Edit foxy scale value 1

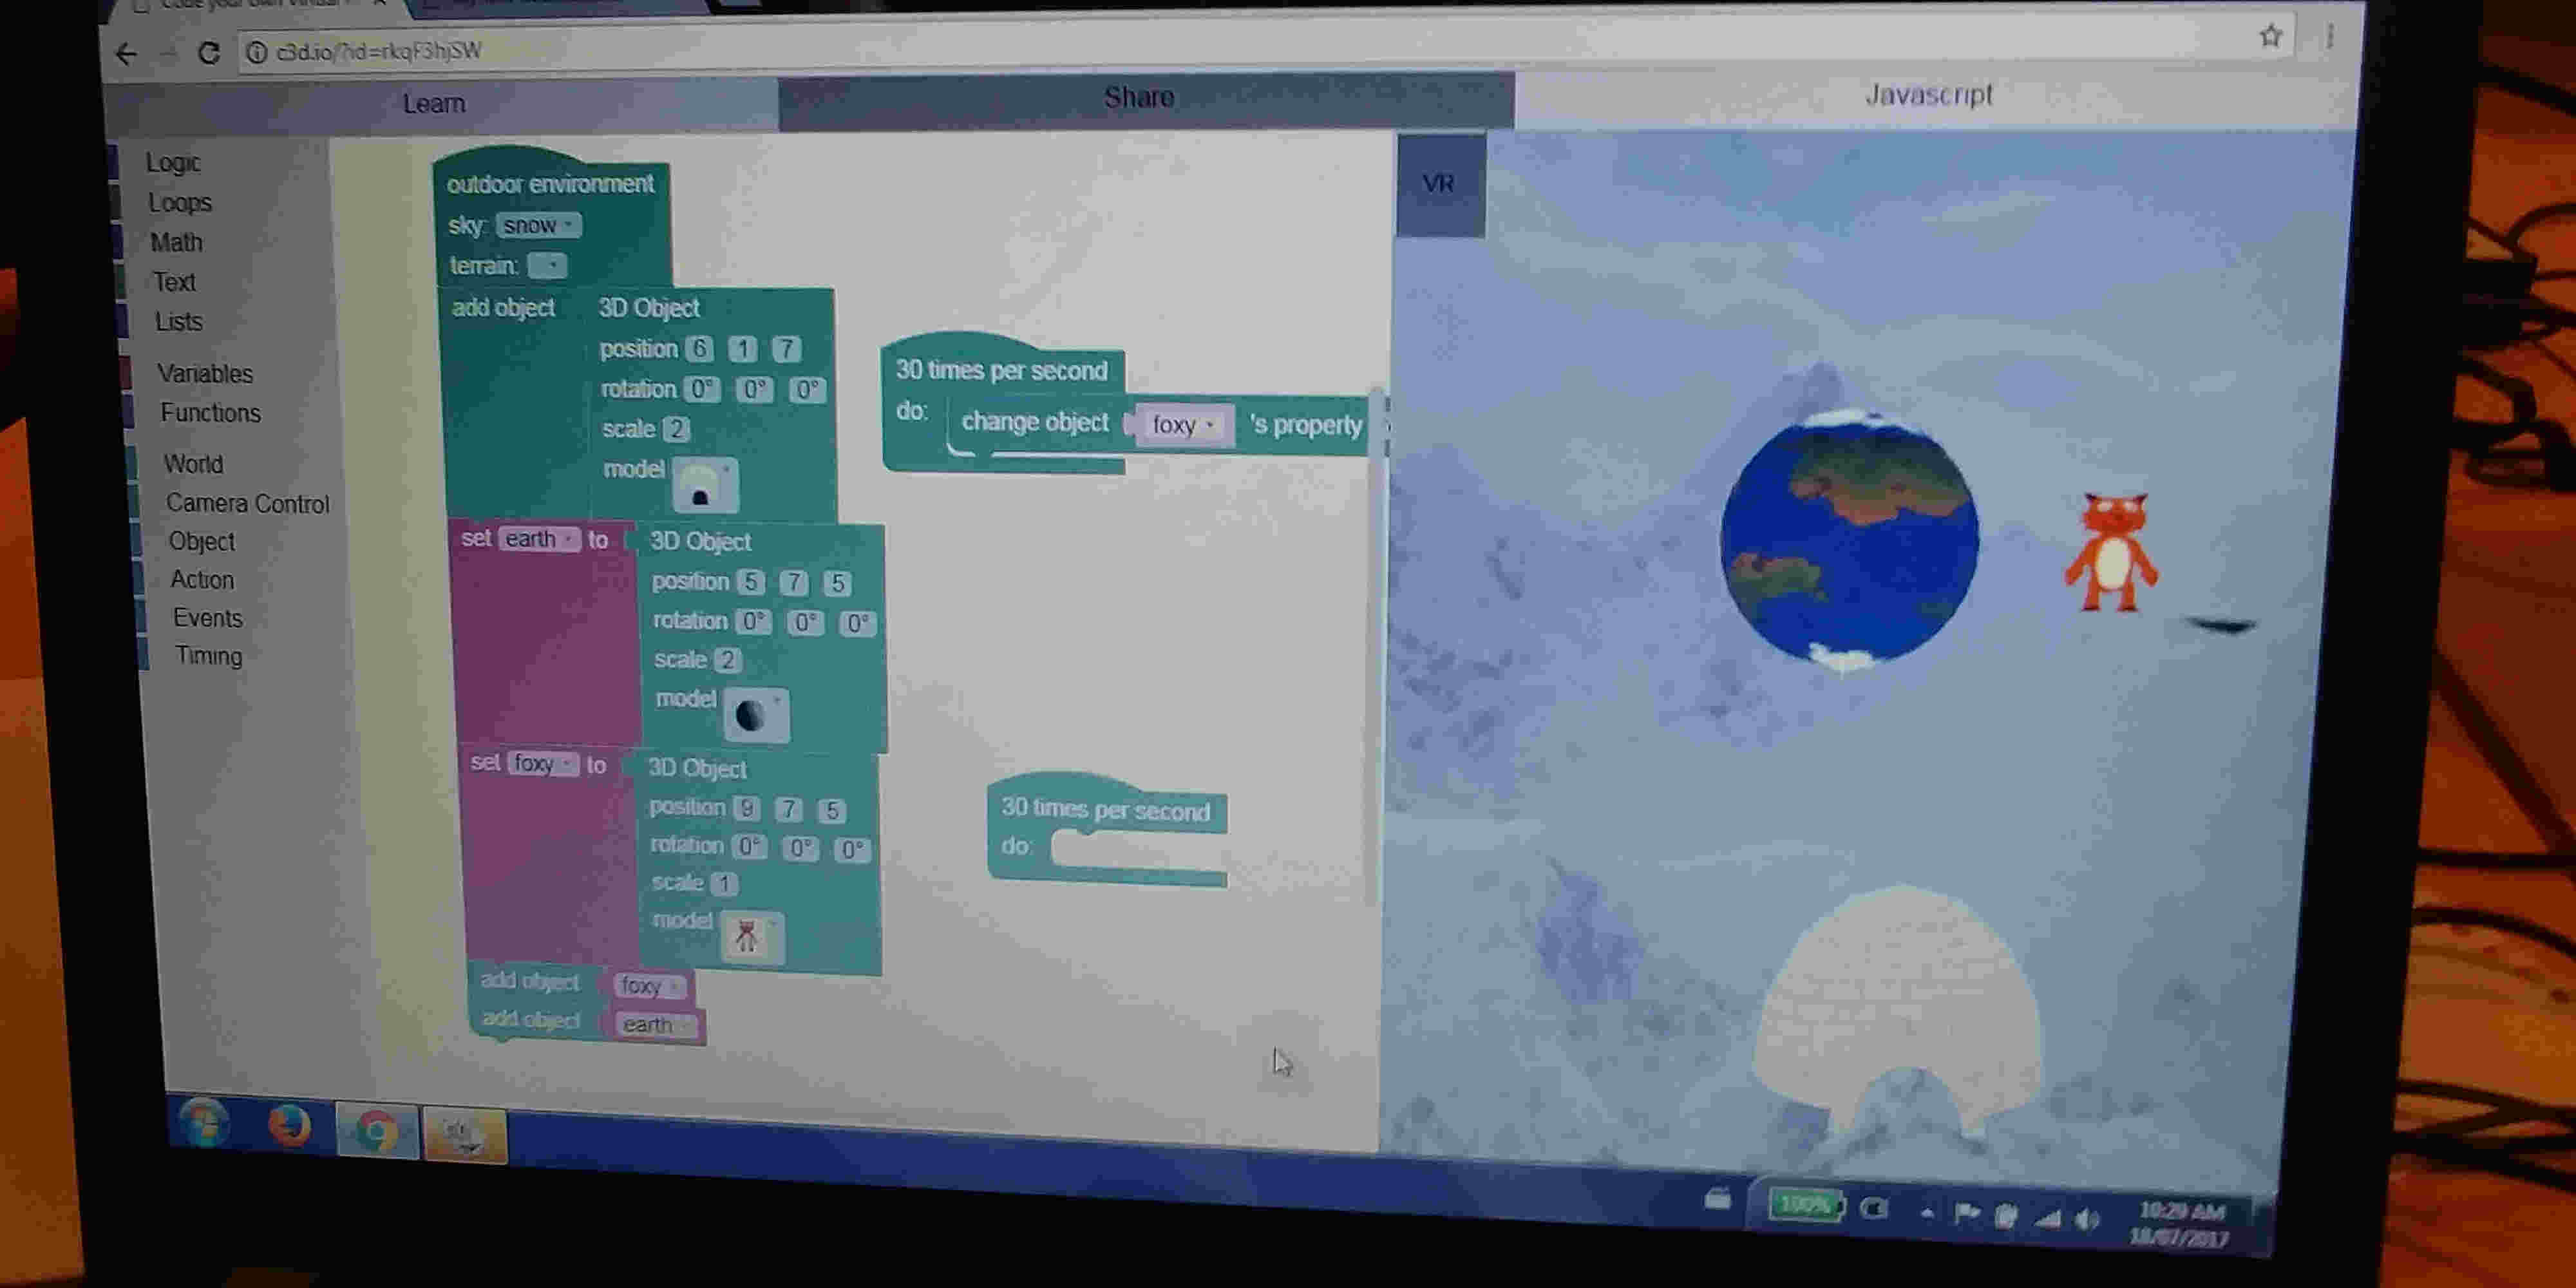click(x=724, y=884)
